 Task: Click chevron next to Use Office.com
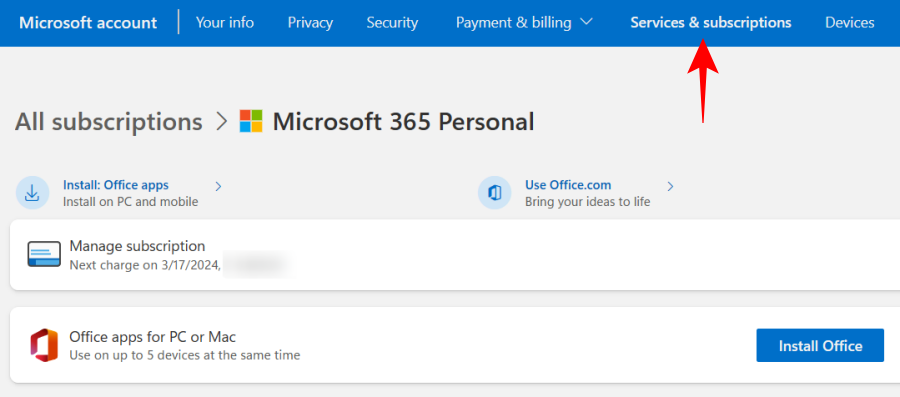(x=670, y=186)
